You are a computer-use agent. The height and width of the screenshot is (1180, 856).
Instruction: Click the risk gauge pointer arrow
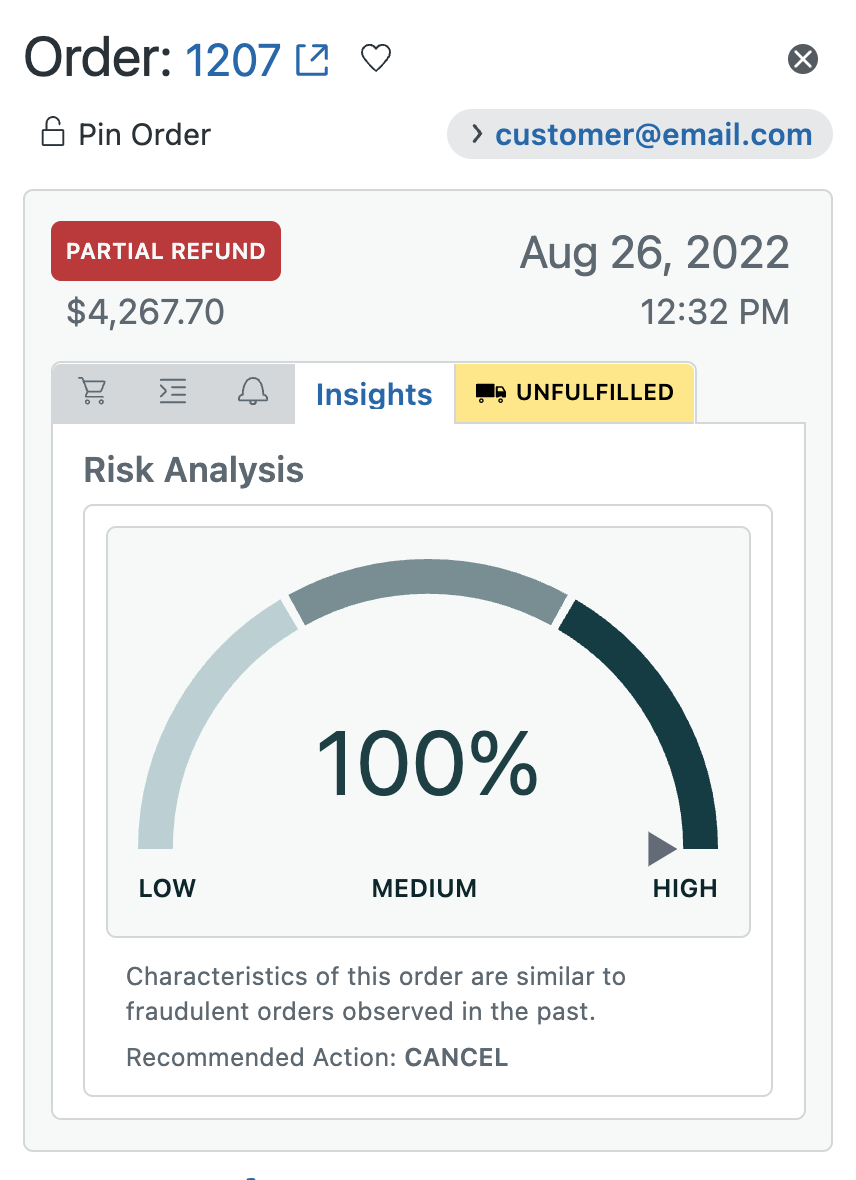click(661, 849)
